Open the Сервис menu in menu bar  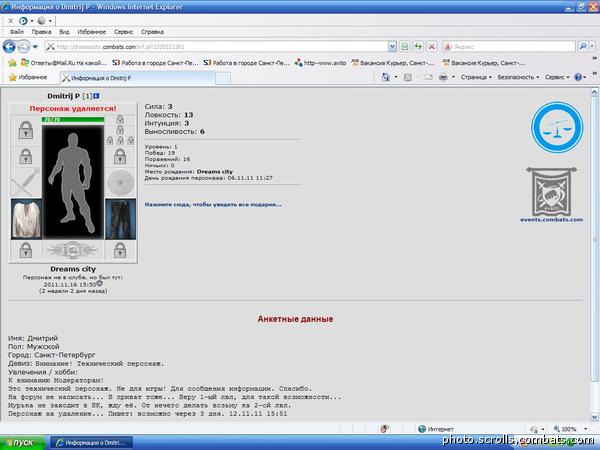coord(124,32)
